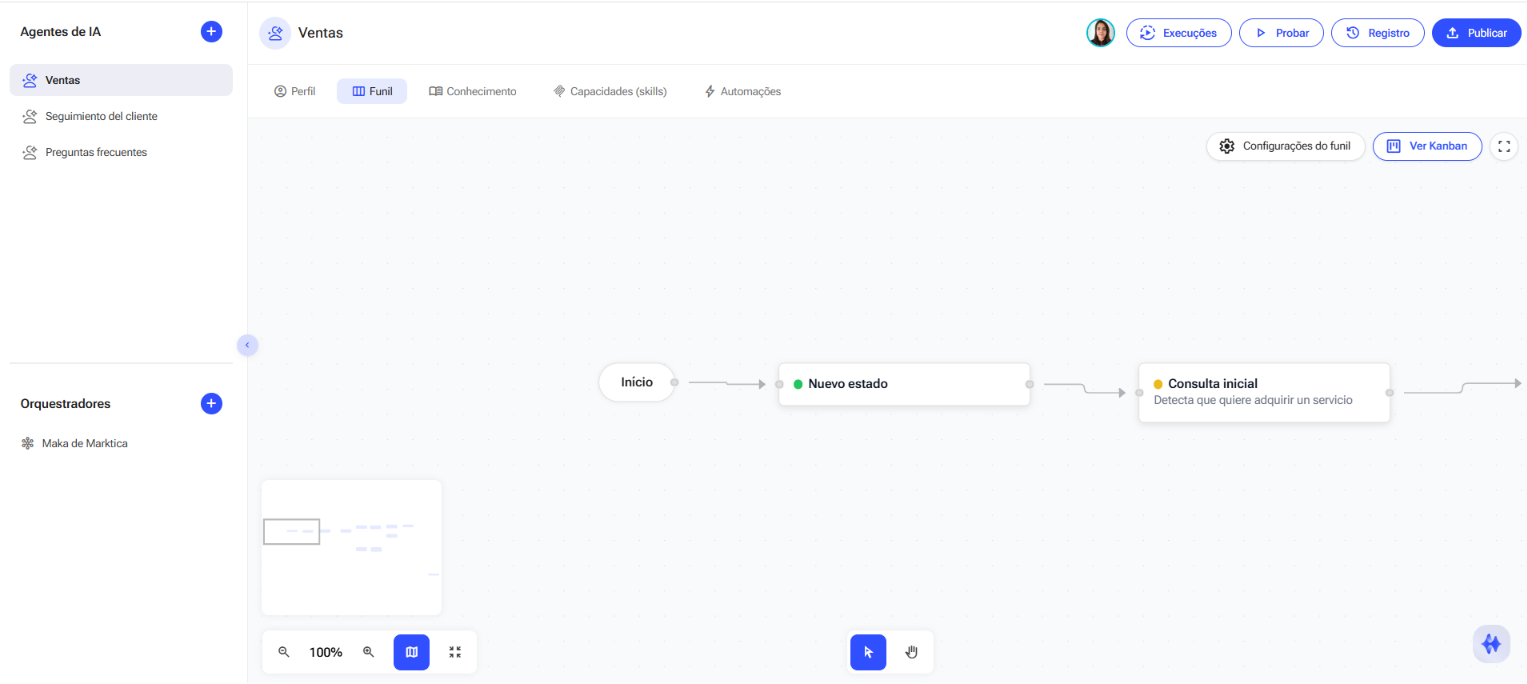The width and height of the screenshot is (1527, 684).
Task: Open the Execuções panel
Action: point(1178,33)
